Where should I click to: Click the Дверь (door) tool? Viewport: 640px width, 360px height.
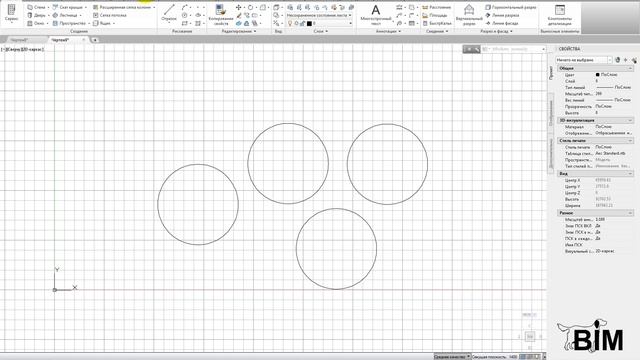(x=37, y=15)
